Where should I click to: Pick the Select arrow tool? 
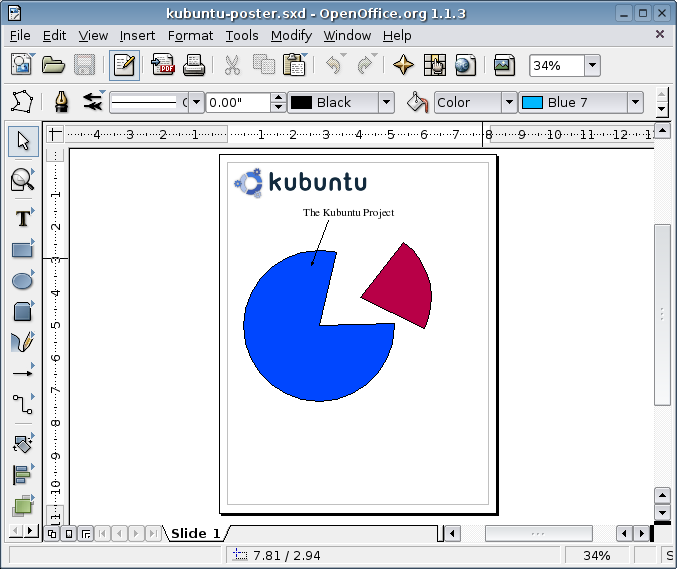point(23,141)
